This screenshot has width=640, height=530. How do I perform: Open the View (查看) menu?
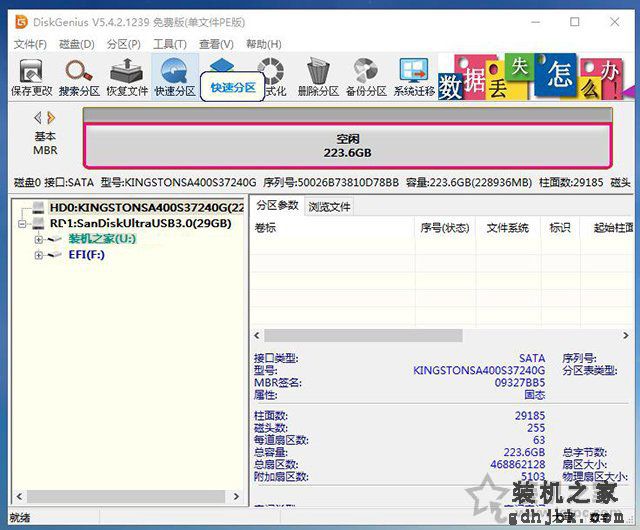216,44
